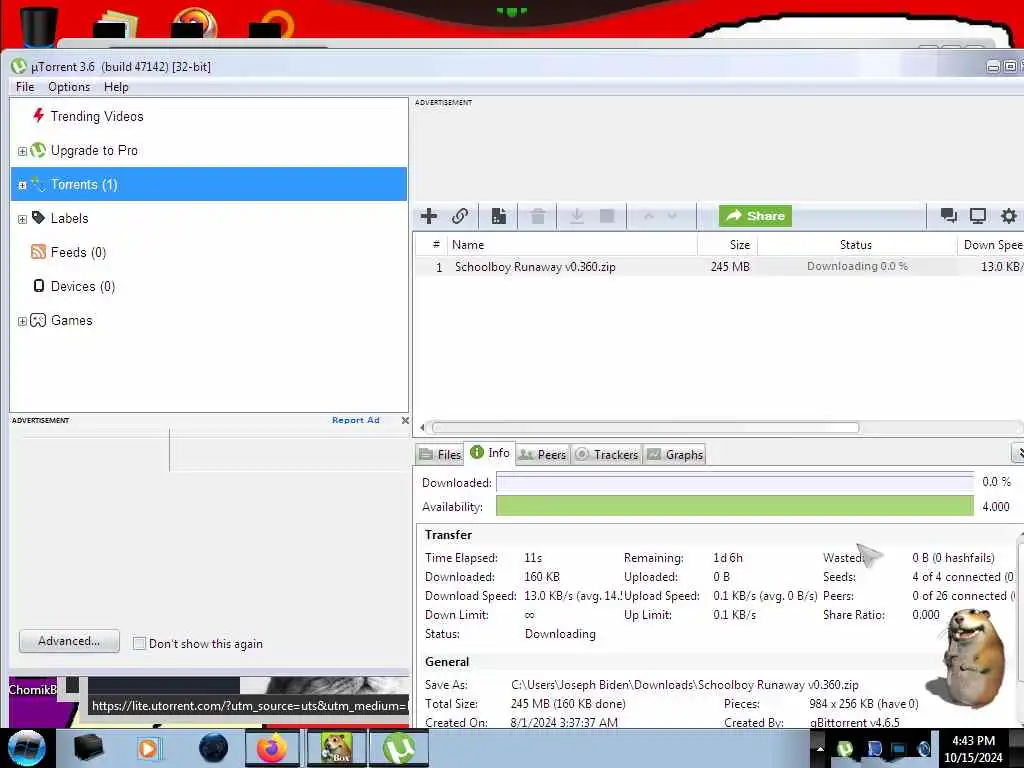Click the uTorrent taskbar button
This screenshot has height=768, width=1024.
click(x=399, y=748)
